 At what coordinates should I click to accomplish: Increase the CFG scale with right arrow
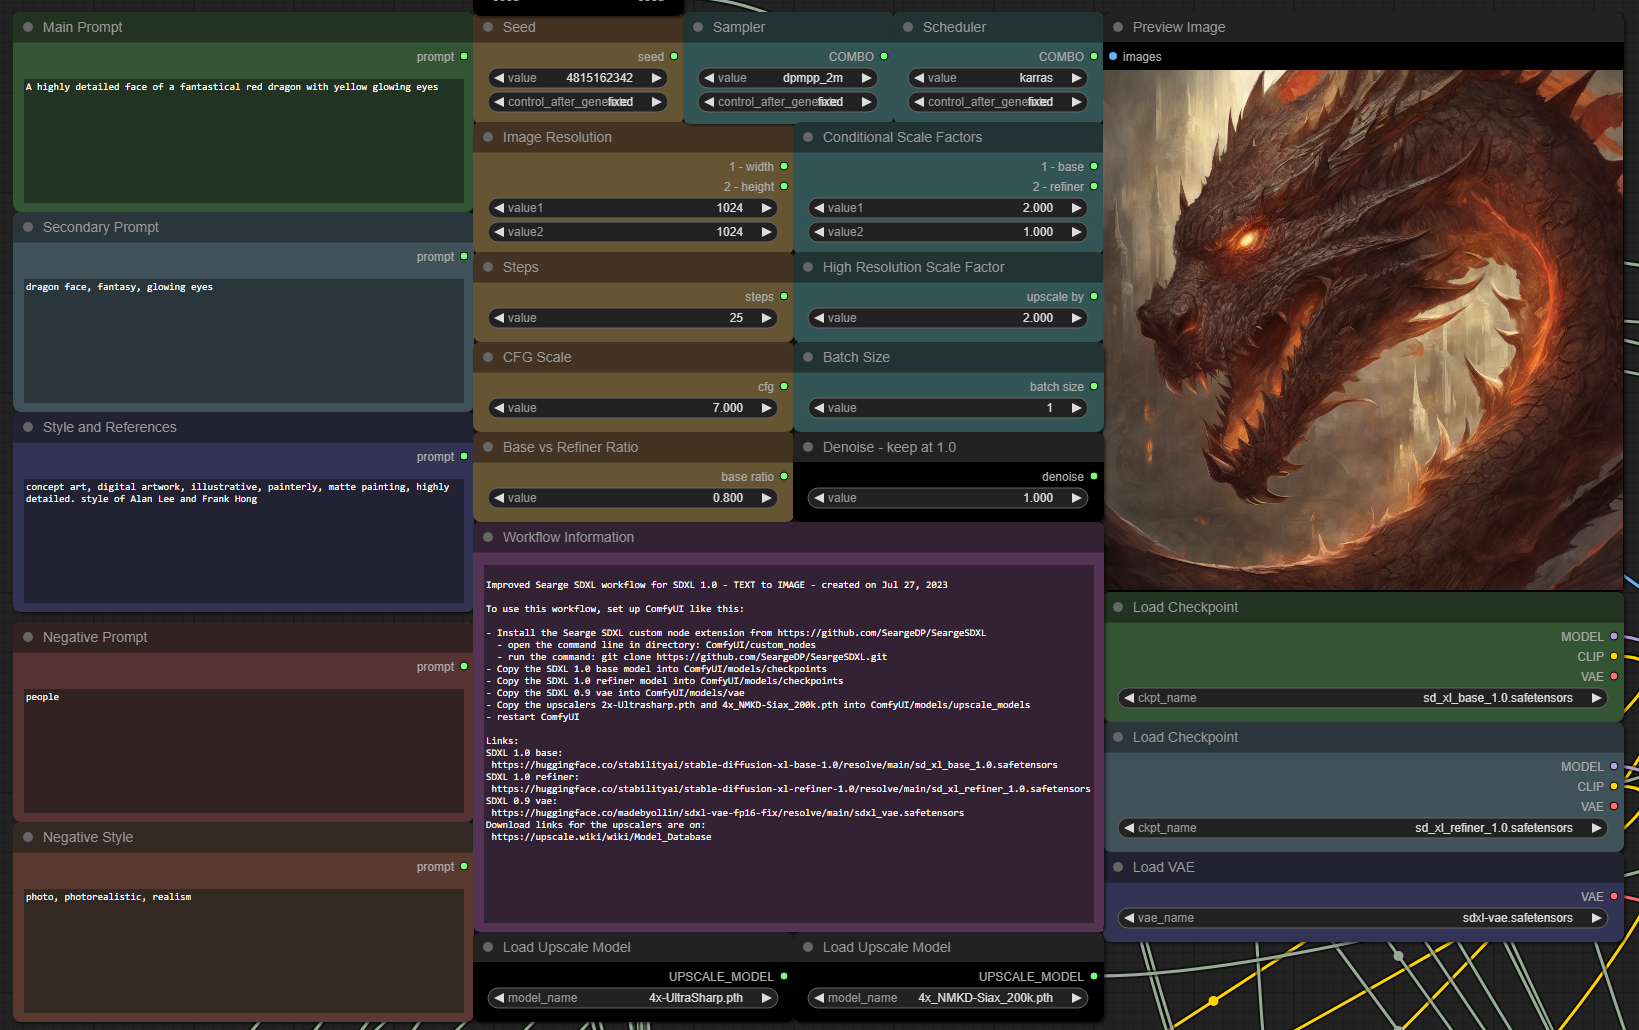766,408
